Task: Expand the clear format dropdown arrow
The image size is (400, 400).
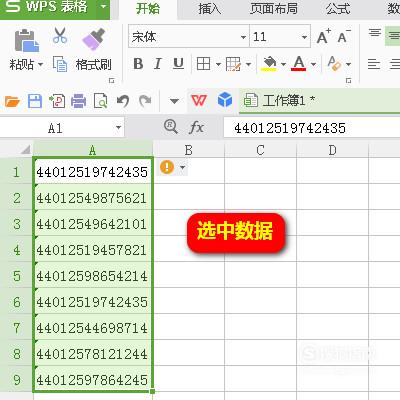Action: 348,64
